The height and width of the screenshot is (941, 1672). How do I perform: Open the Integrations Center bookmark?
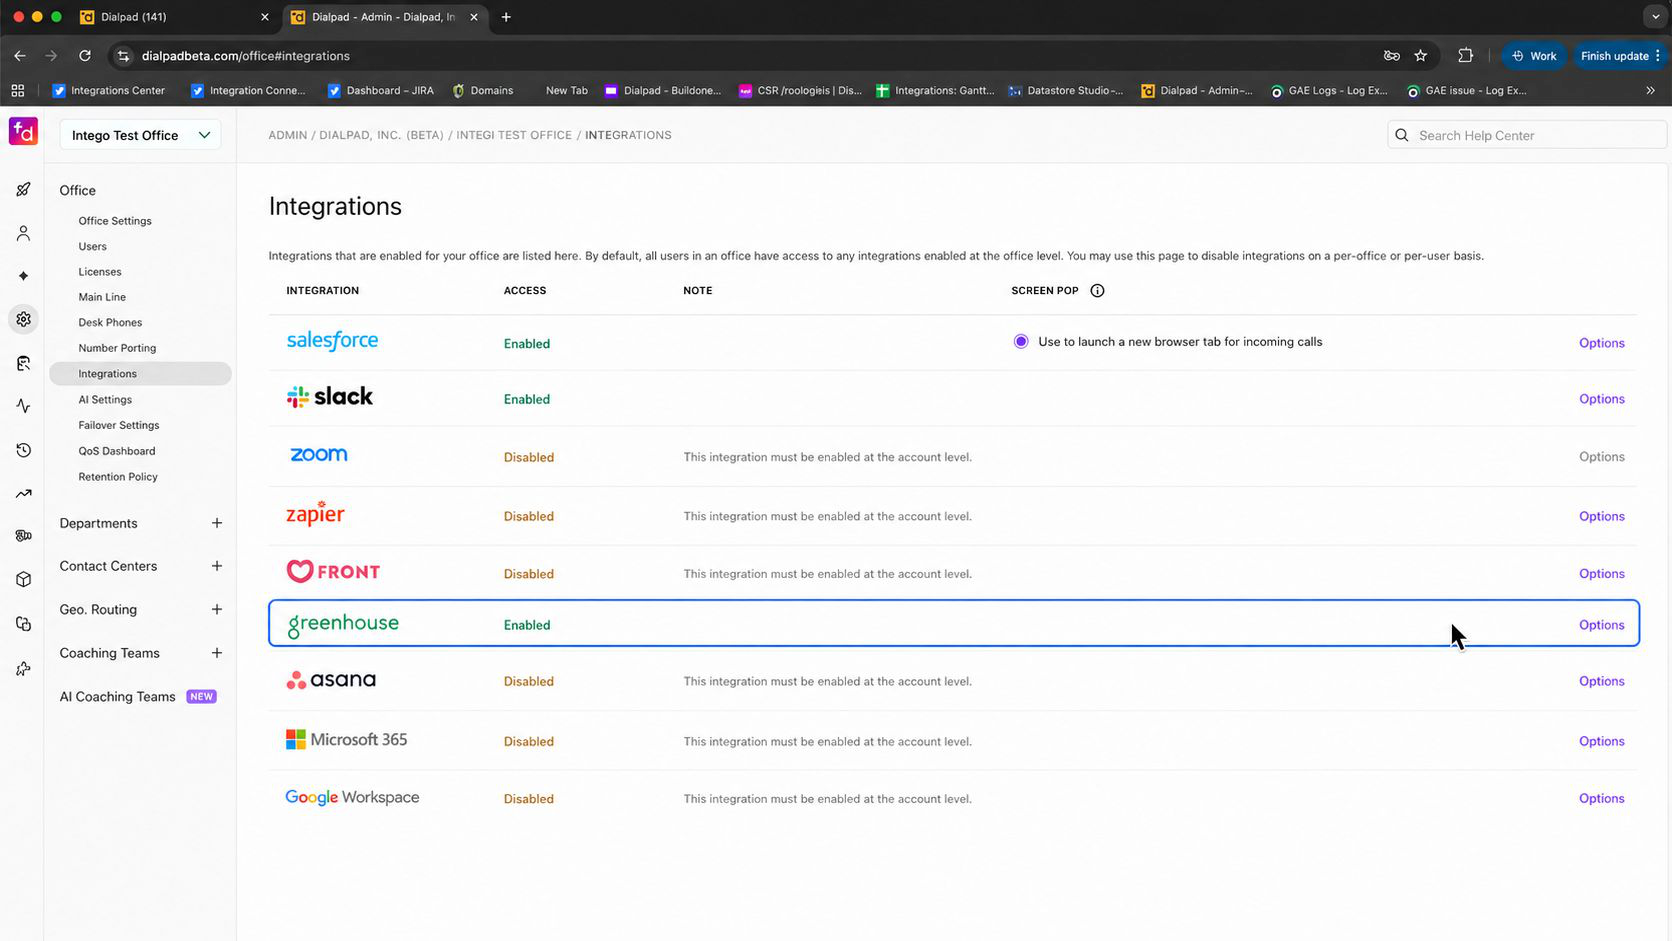tap(108, 90)
